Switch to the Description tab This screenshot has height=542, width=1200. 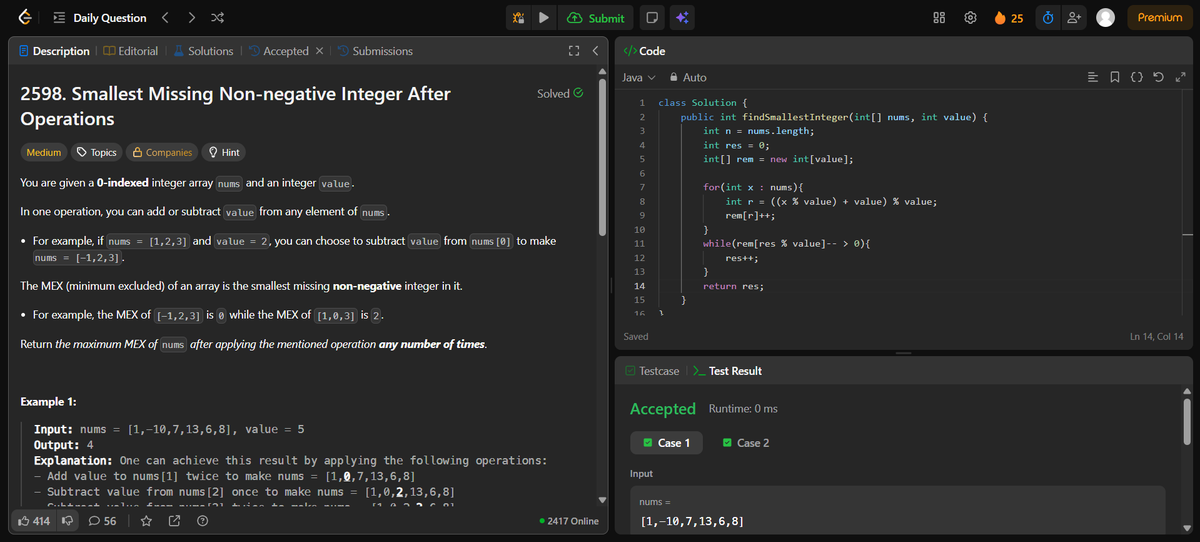[x=54, y=51]
